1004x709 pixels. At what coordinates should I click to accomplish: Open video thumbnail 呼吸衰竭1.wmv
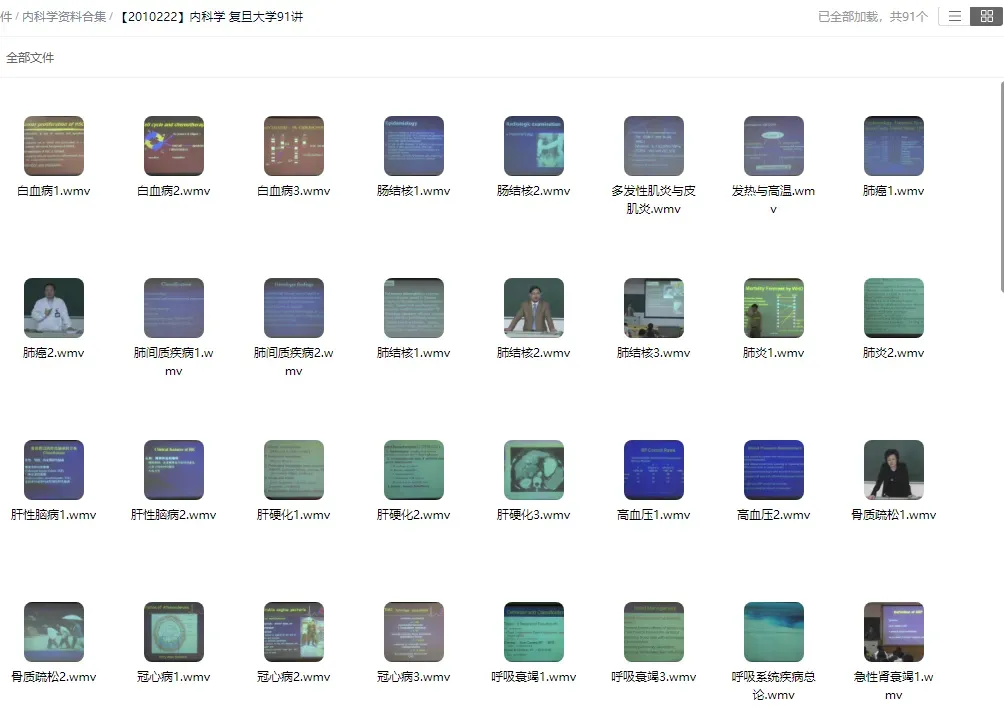tap(534, 632)
